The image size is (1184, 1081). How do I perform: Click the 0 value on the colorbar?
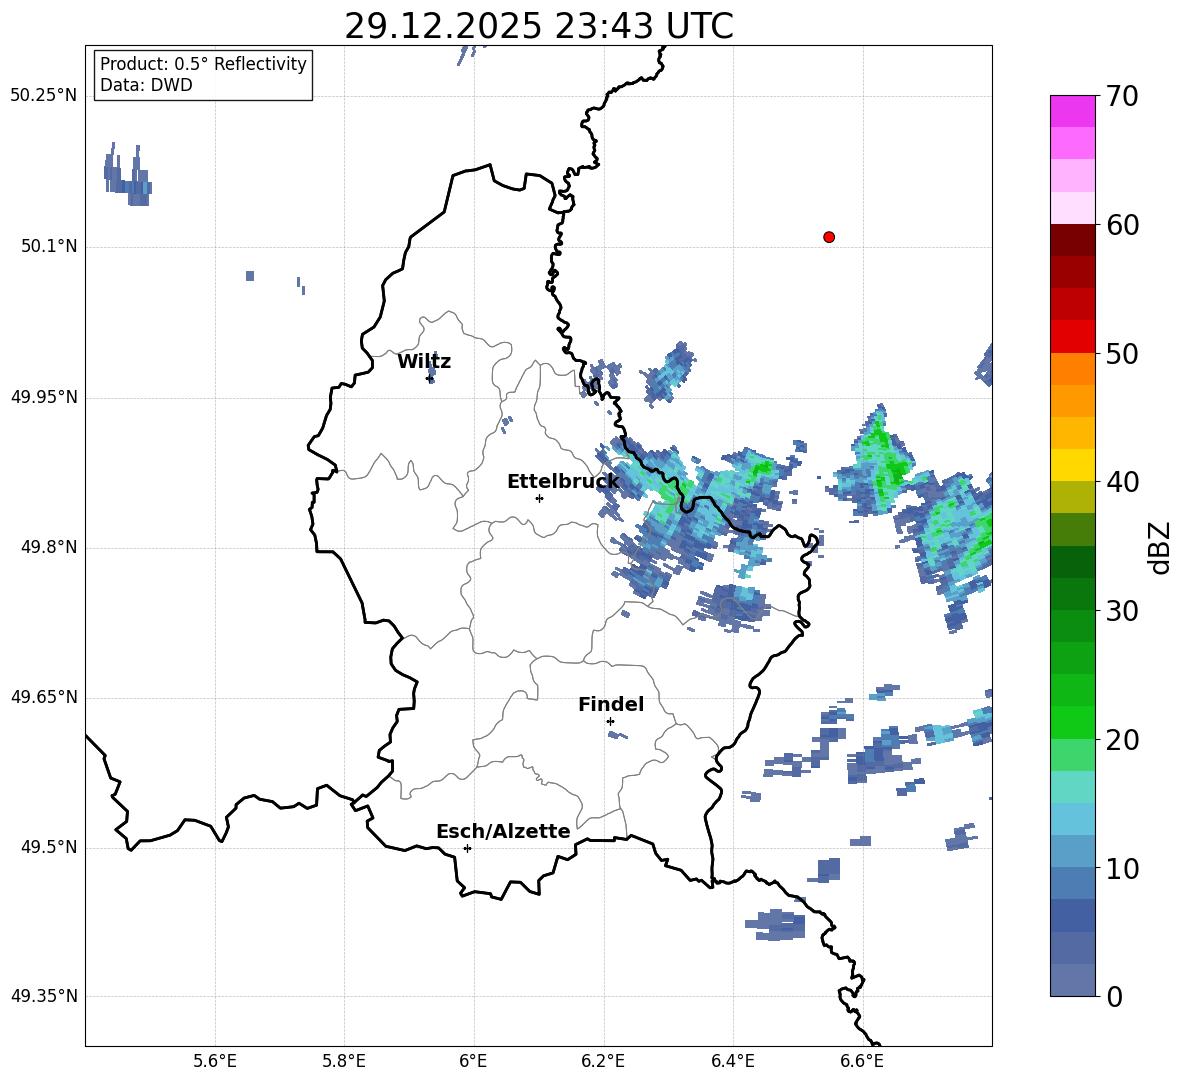click(1114, 996)
